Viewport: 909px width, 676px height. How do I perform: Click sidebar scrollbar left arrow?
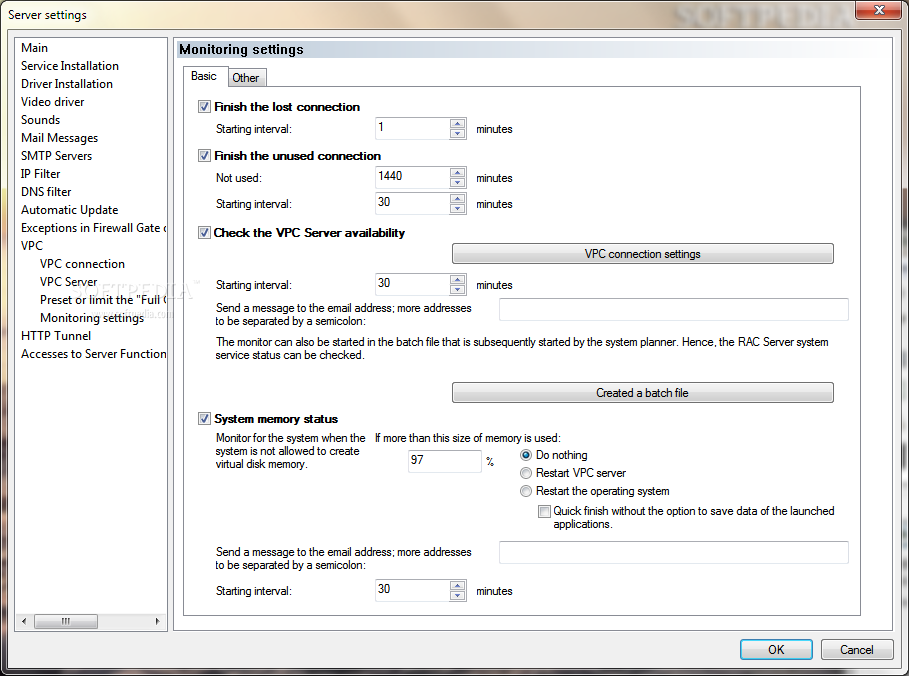tap(24, 622)
